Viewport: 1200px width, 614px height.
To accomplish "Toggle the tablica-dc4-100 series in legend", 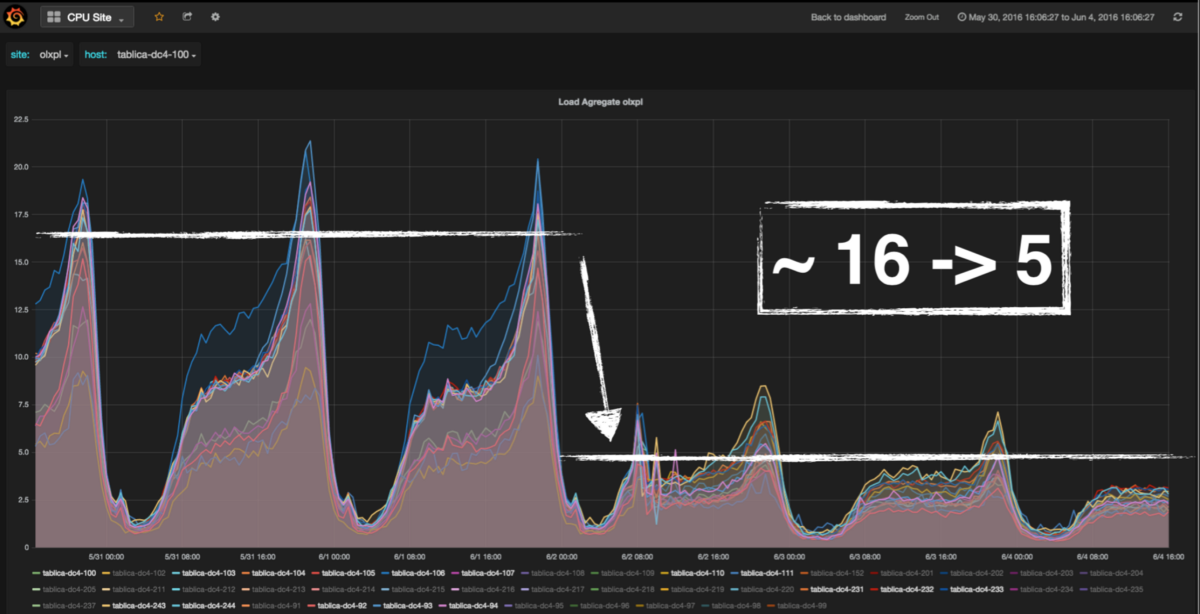I will coord(68,573).
